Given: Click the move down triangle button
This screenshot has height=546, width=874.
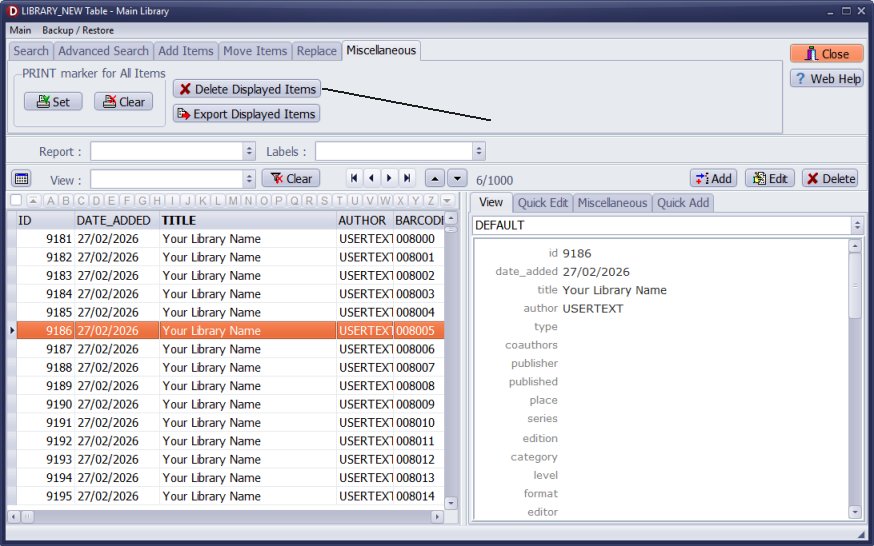Looking at the screenshot, I should 457,178.
